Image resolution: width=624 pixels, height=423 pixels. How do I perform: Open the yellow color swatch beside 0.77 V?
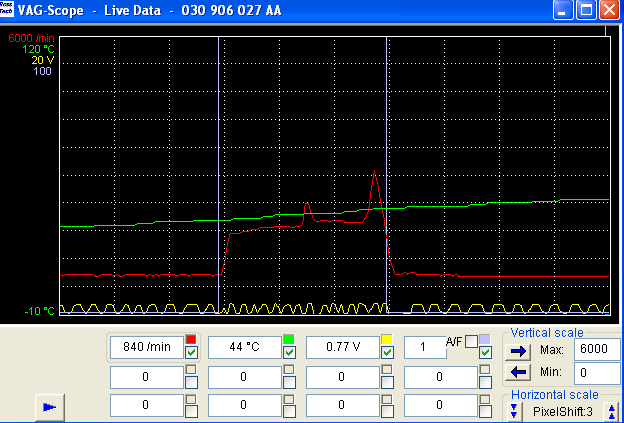click(x=387, y=339)
